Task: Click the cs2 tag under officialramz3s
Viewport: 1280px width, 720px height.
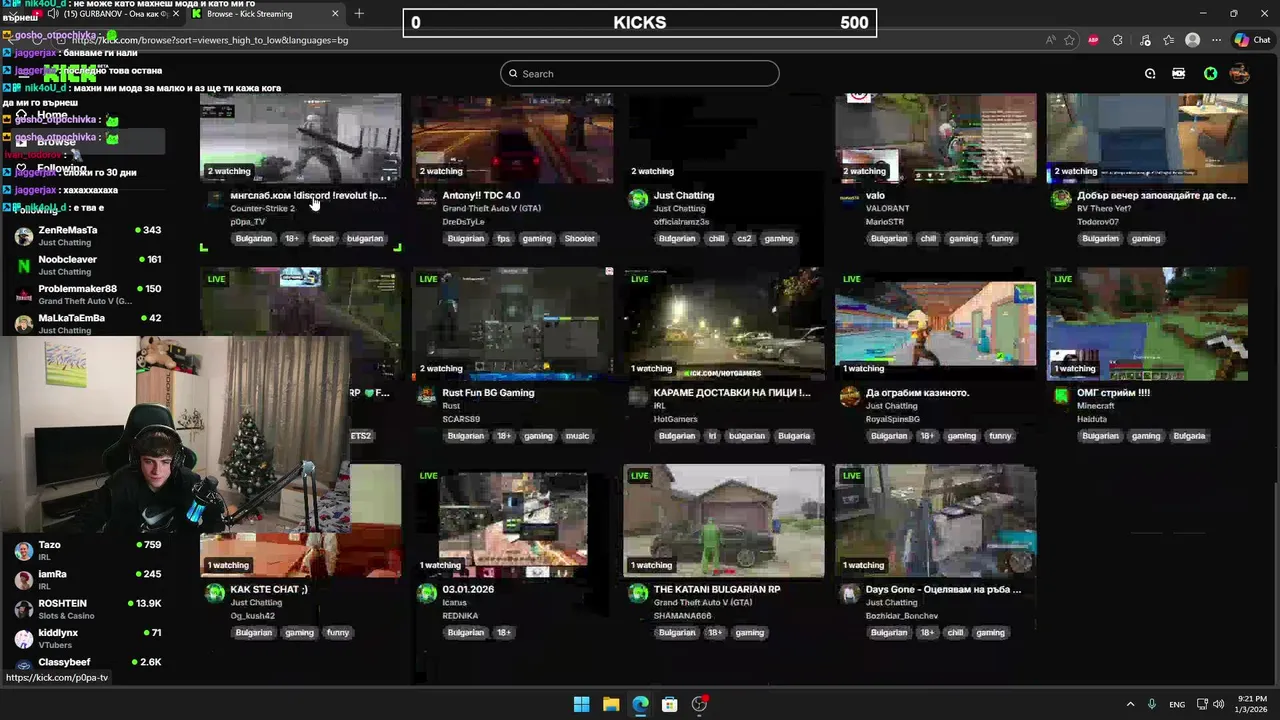Action: point(744,238)
